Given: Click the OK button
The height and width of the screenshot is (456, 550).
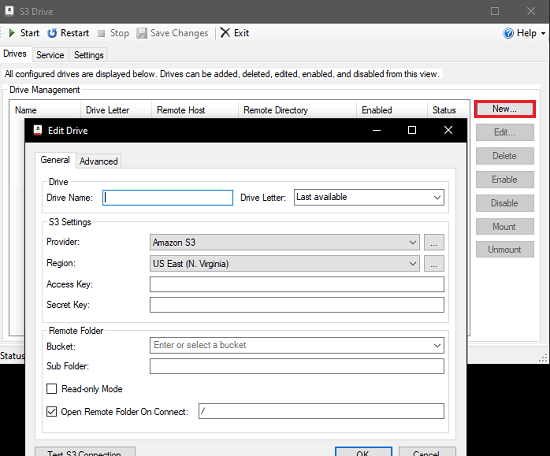Looking at the screenshot, I should [363, 452].
